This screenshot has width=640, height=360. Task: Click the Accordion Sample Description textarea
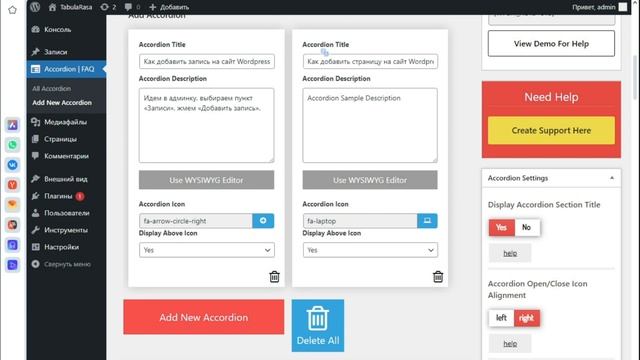[370, 125]
